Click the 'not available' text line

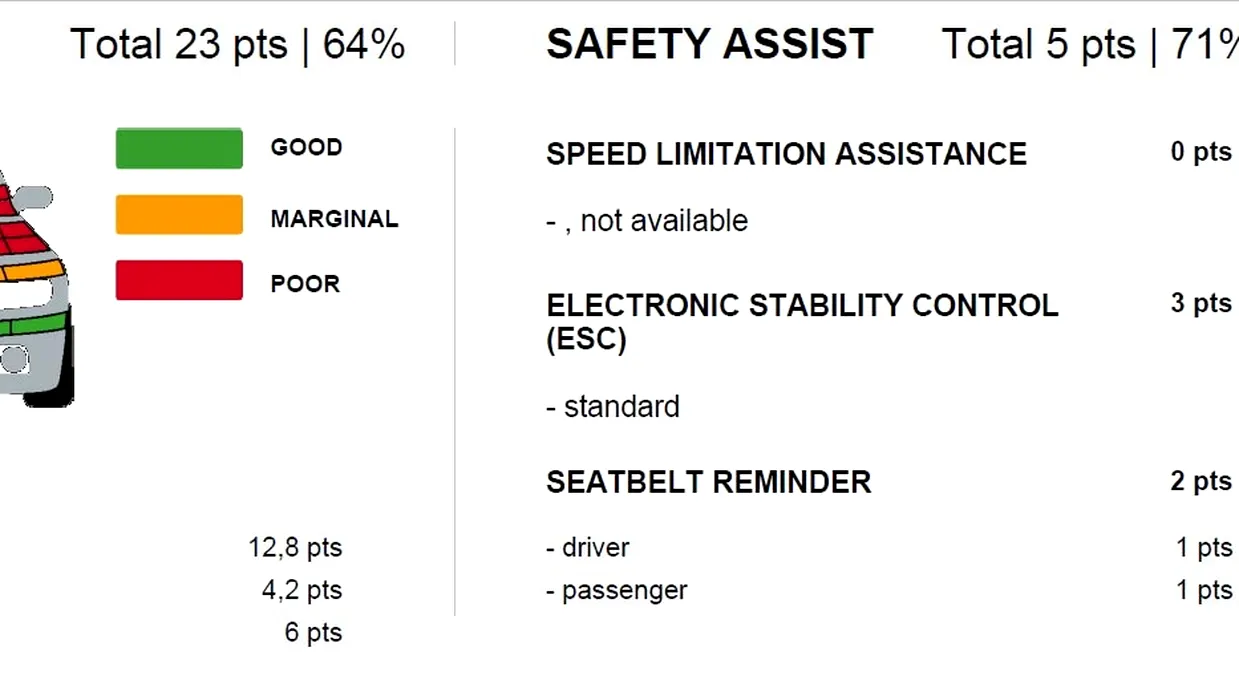[647, 220]
